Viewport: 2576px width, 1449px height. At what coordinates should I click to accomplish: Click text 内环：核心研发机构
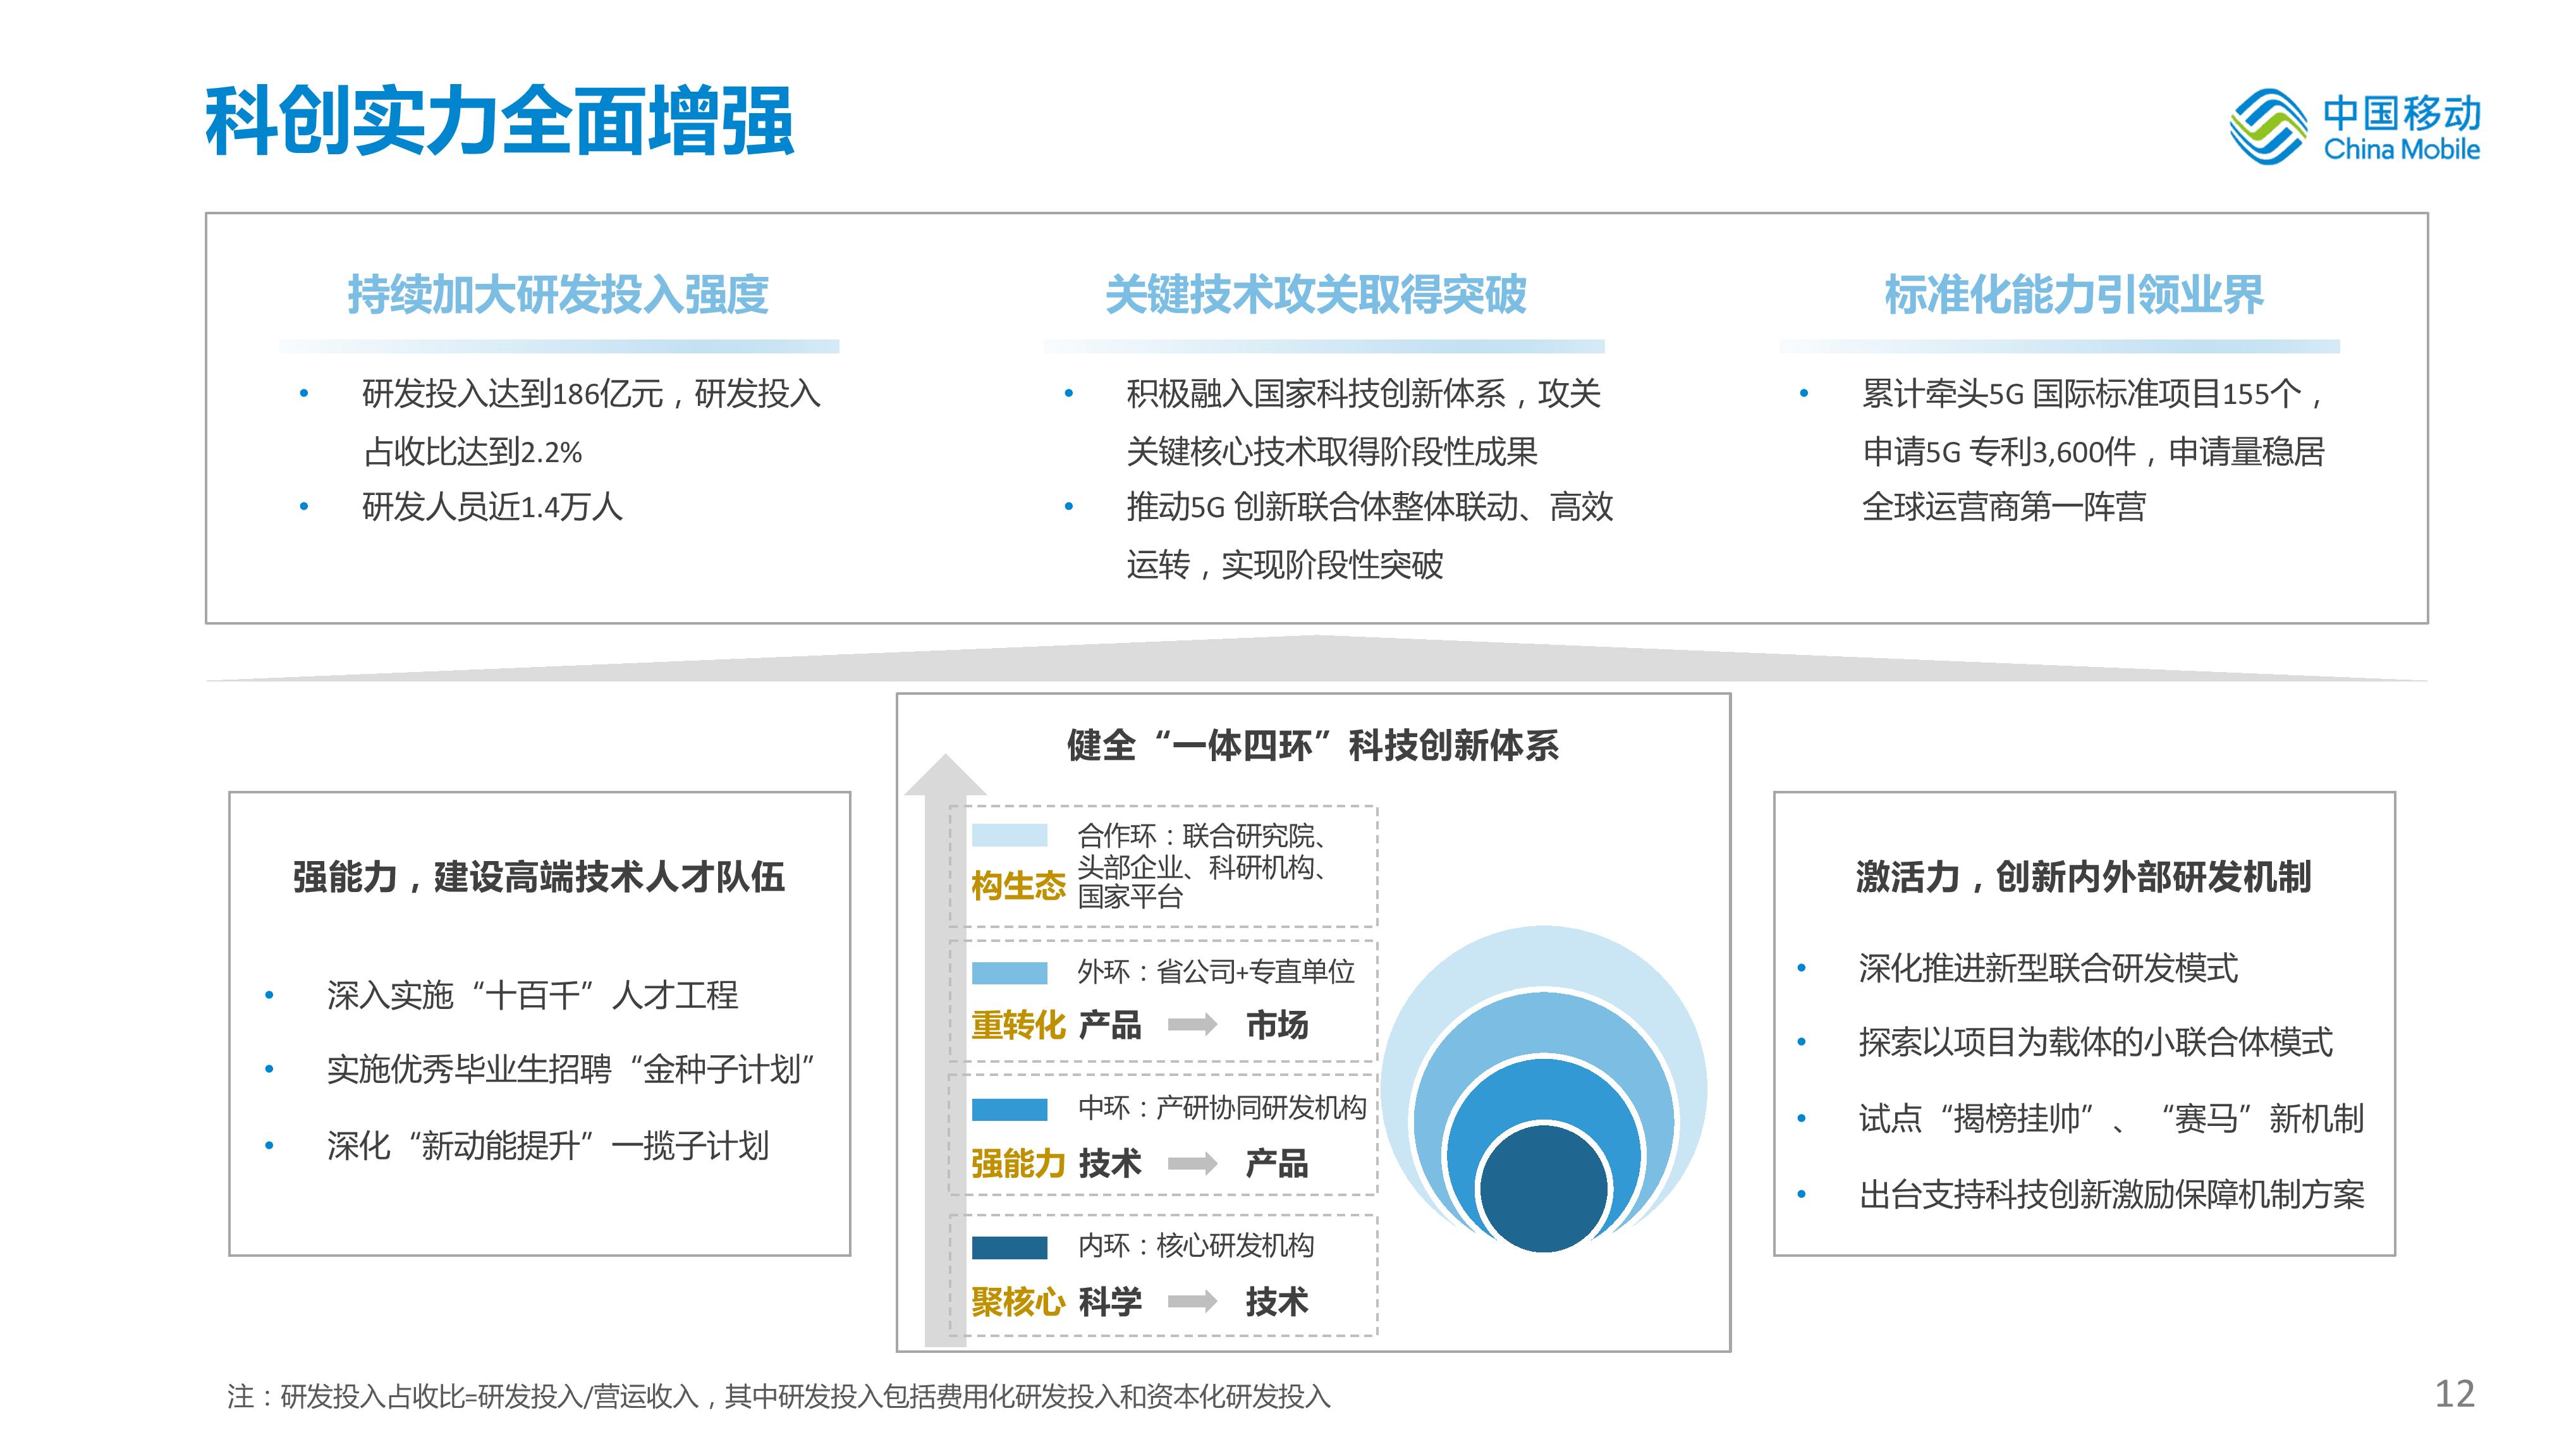1196,1246
